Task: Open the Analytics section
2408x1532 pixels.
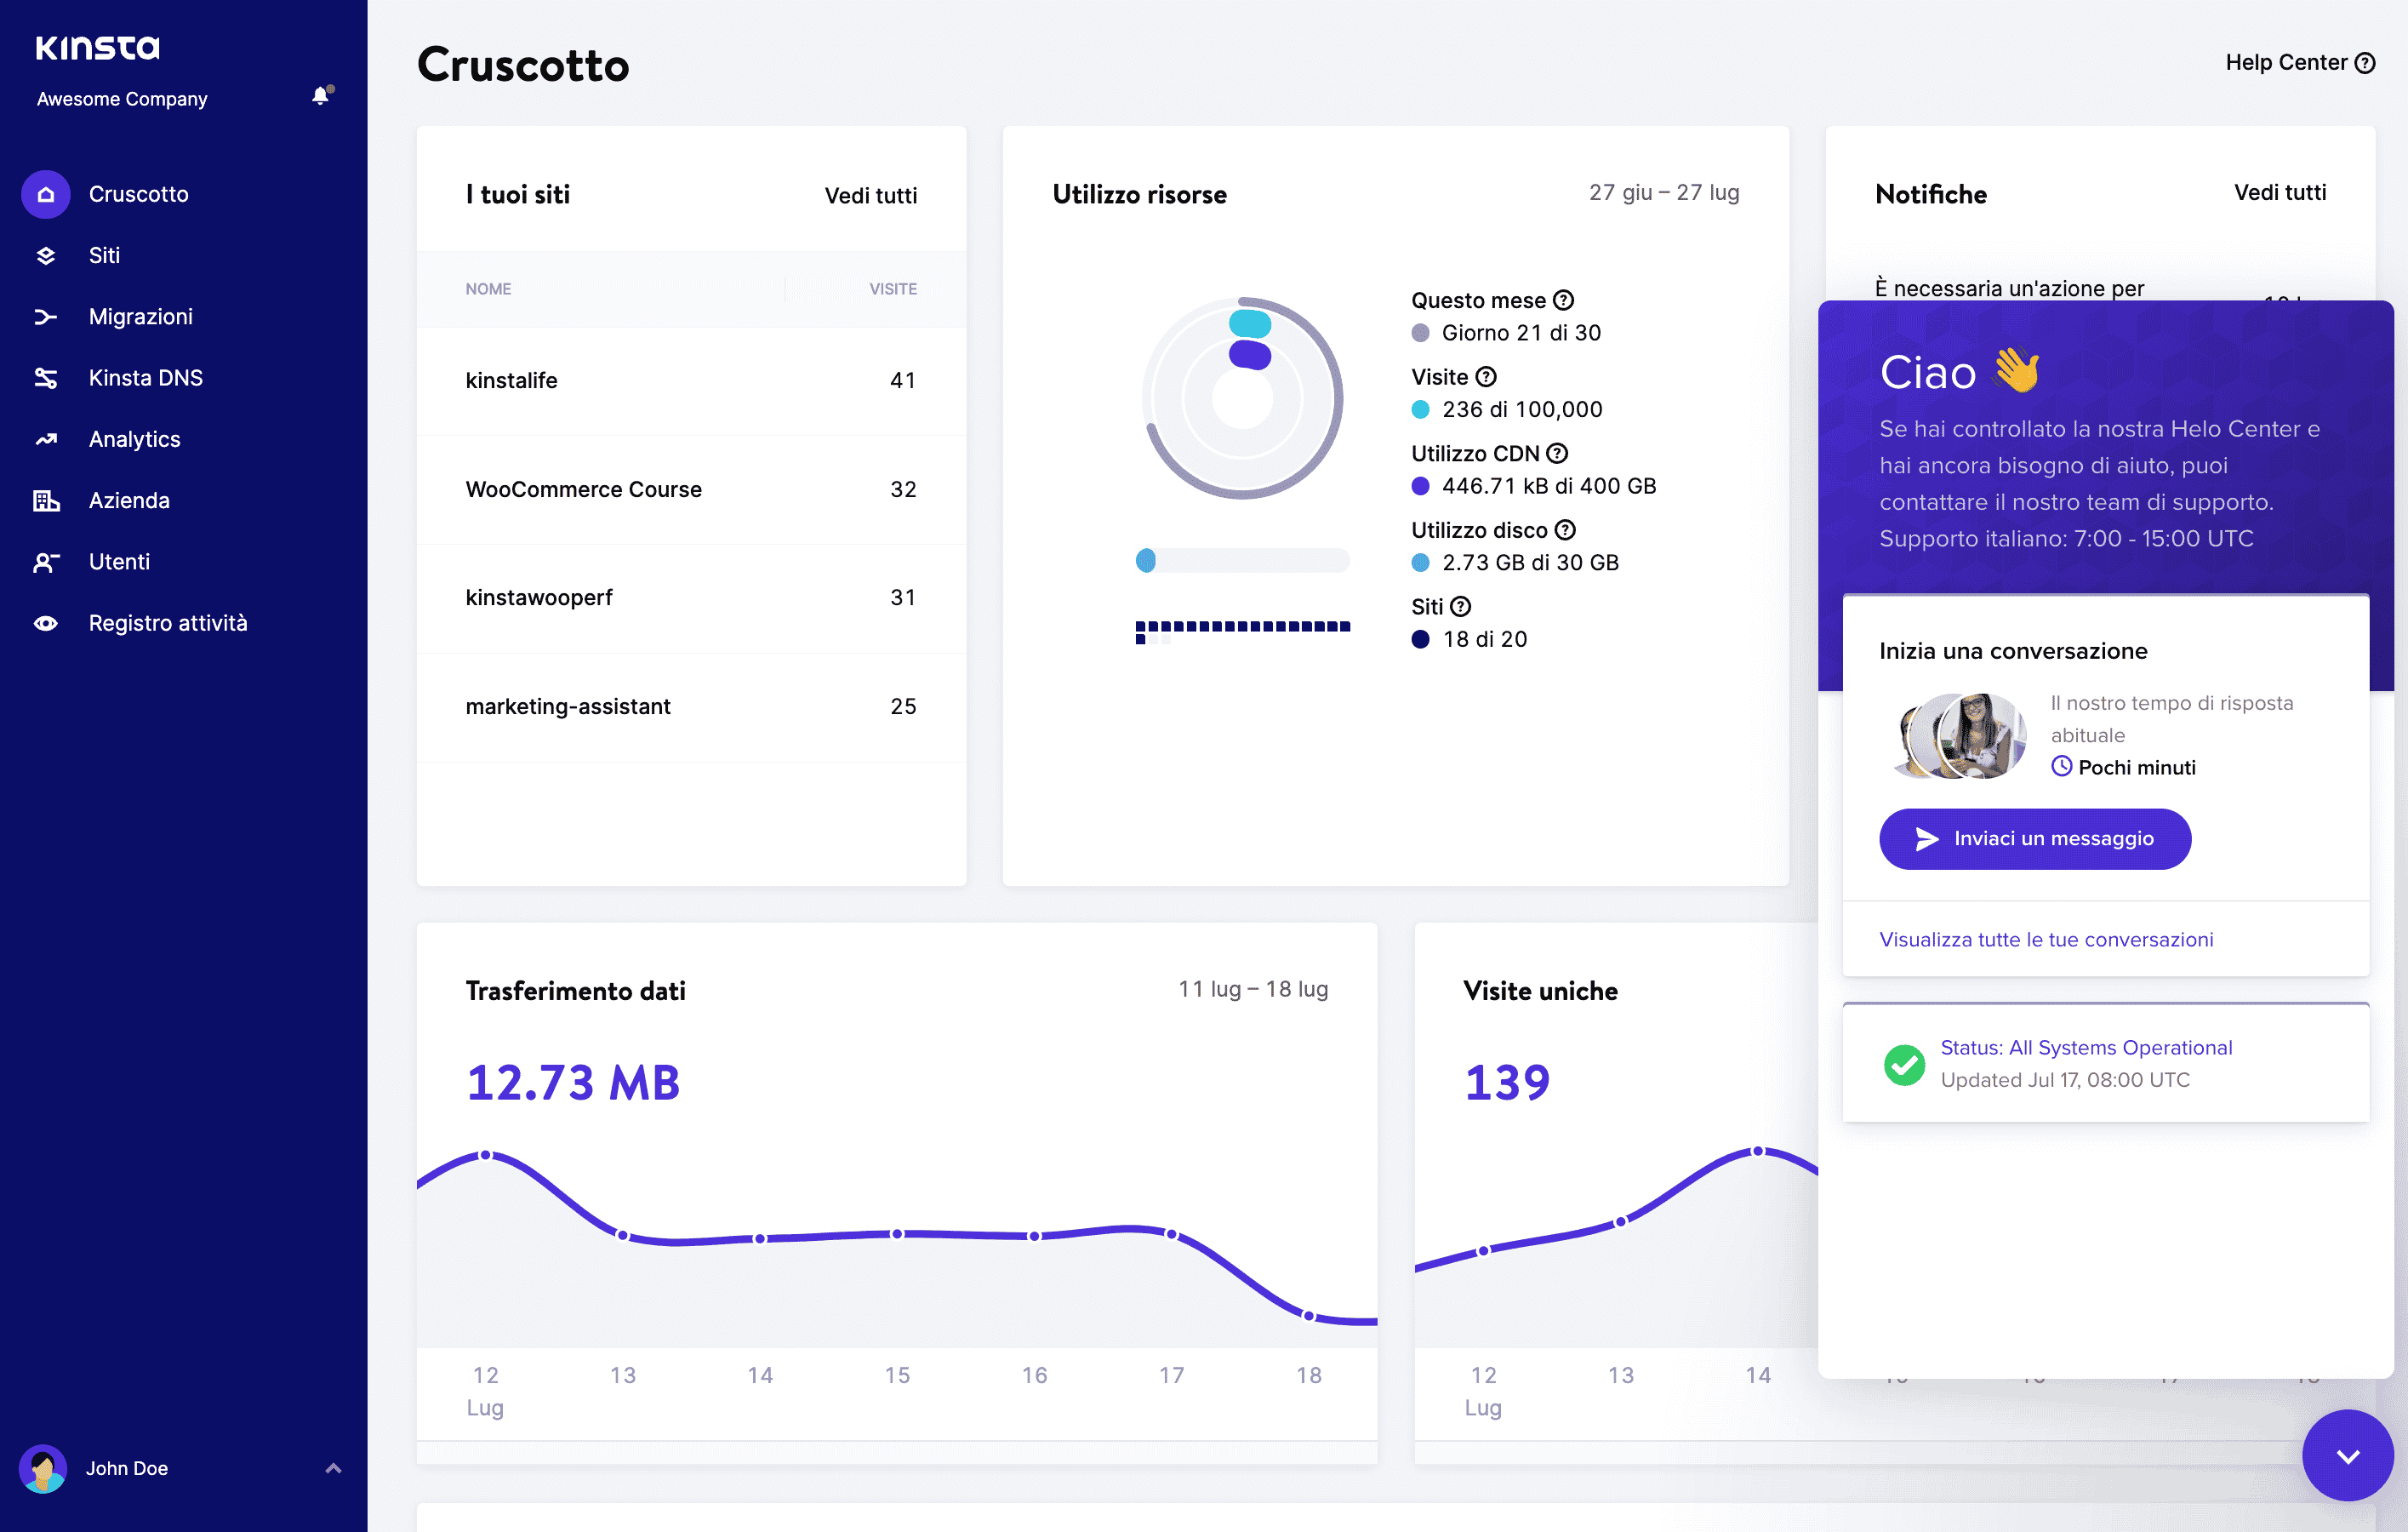Action: coord(133,438)
